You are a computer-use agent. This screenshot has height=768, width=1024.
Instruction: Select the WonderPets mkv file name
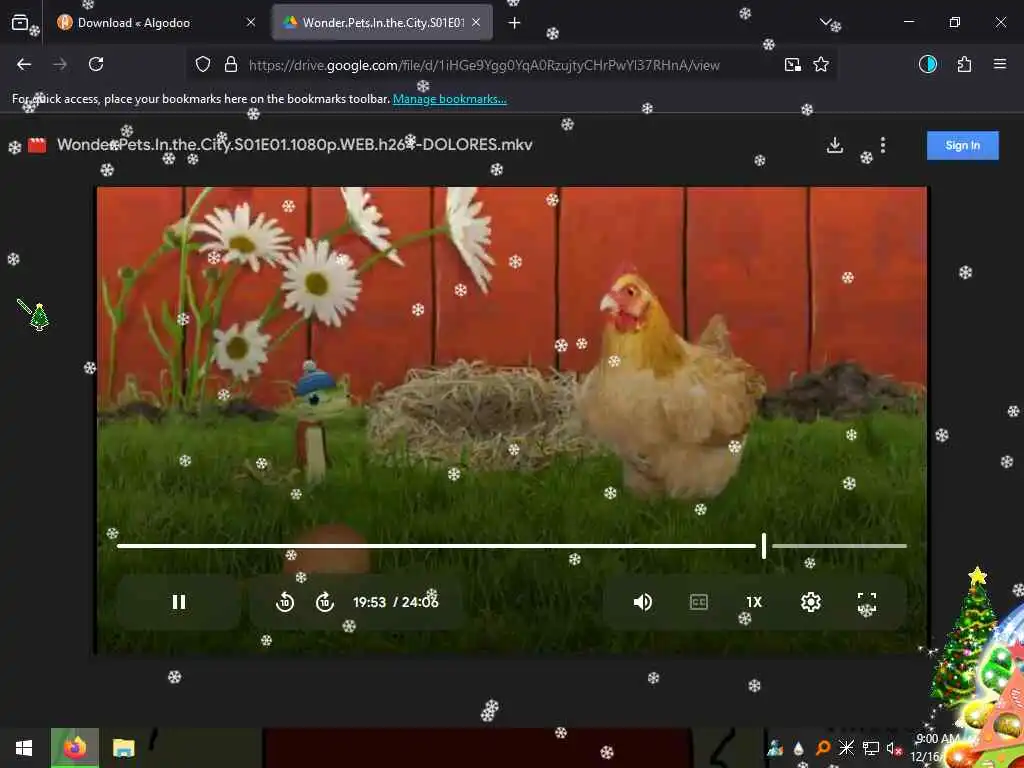click(295, 144)
